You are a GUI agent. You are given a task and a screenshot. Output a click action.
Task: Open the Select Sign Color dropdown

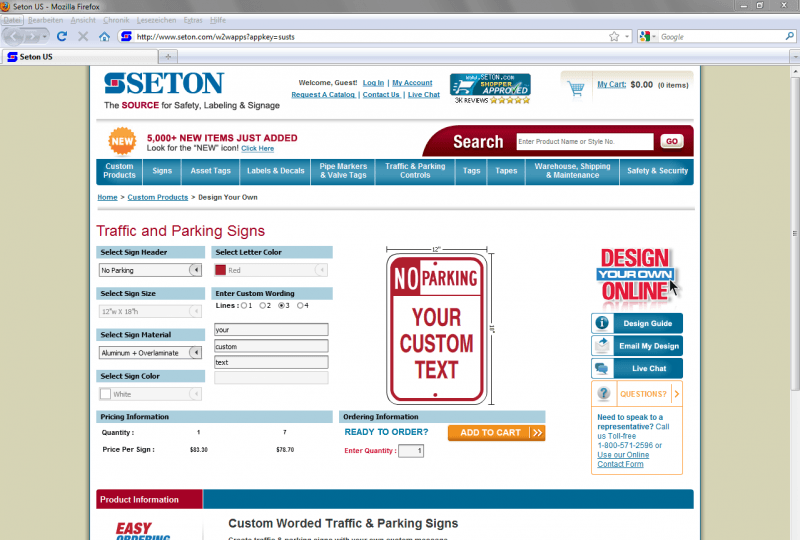151,394
